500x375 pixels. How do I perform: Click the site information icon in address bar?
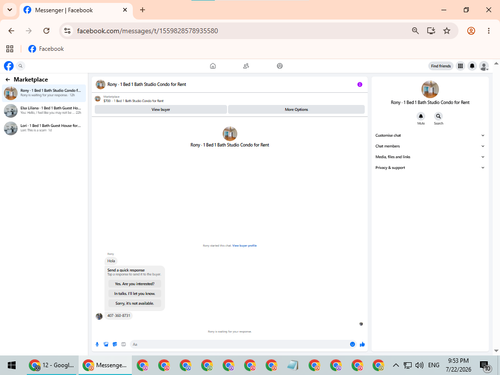(x=67, y=31)
